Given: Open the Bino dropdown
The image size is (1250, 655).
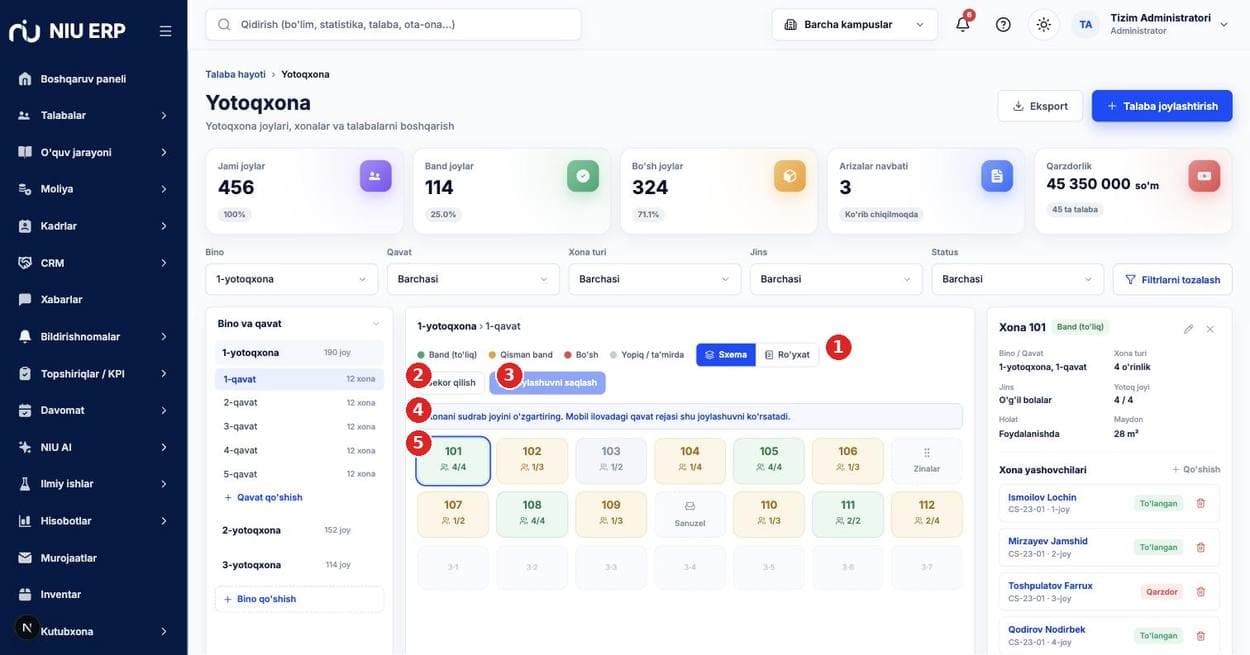Looking at the screenshot, I should (292, 279).
